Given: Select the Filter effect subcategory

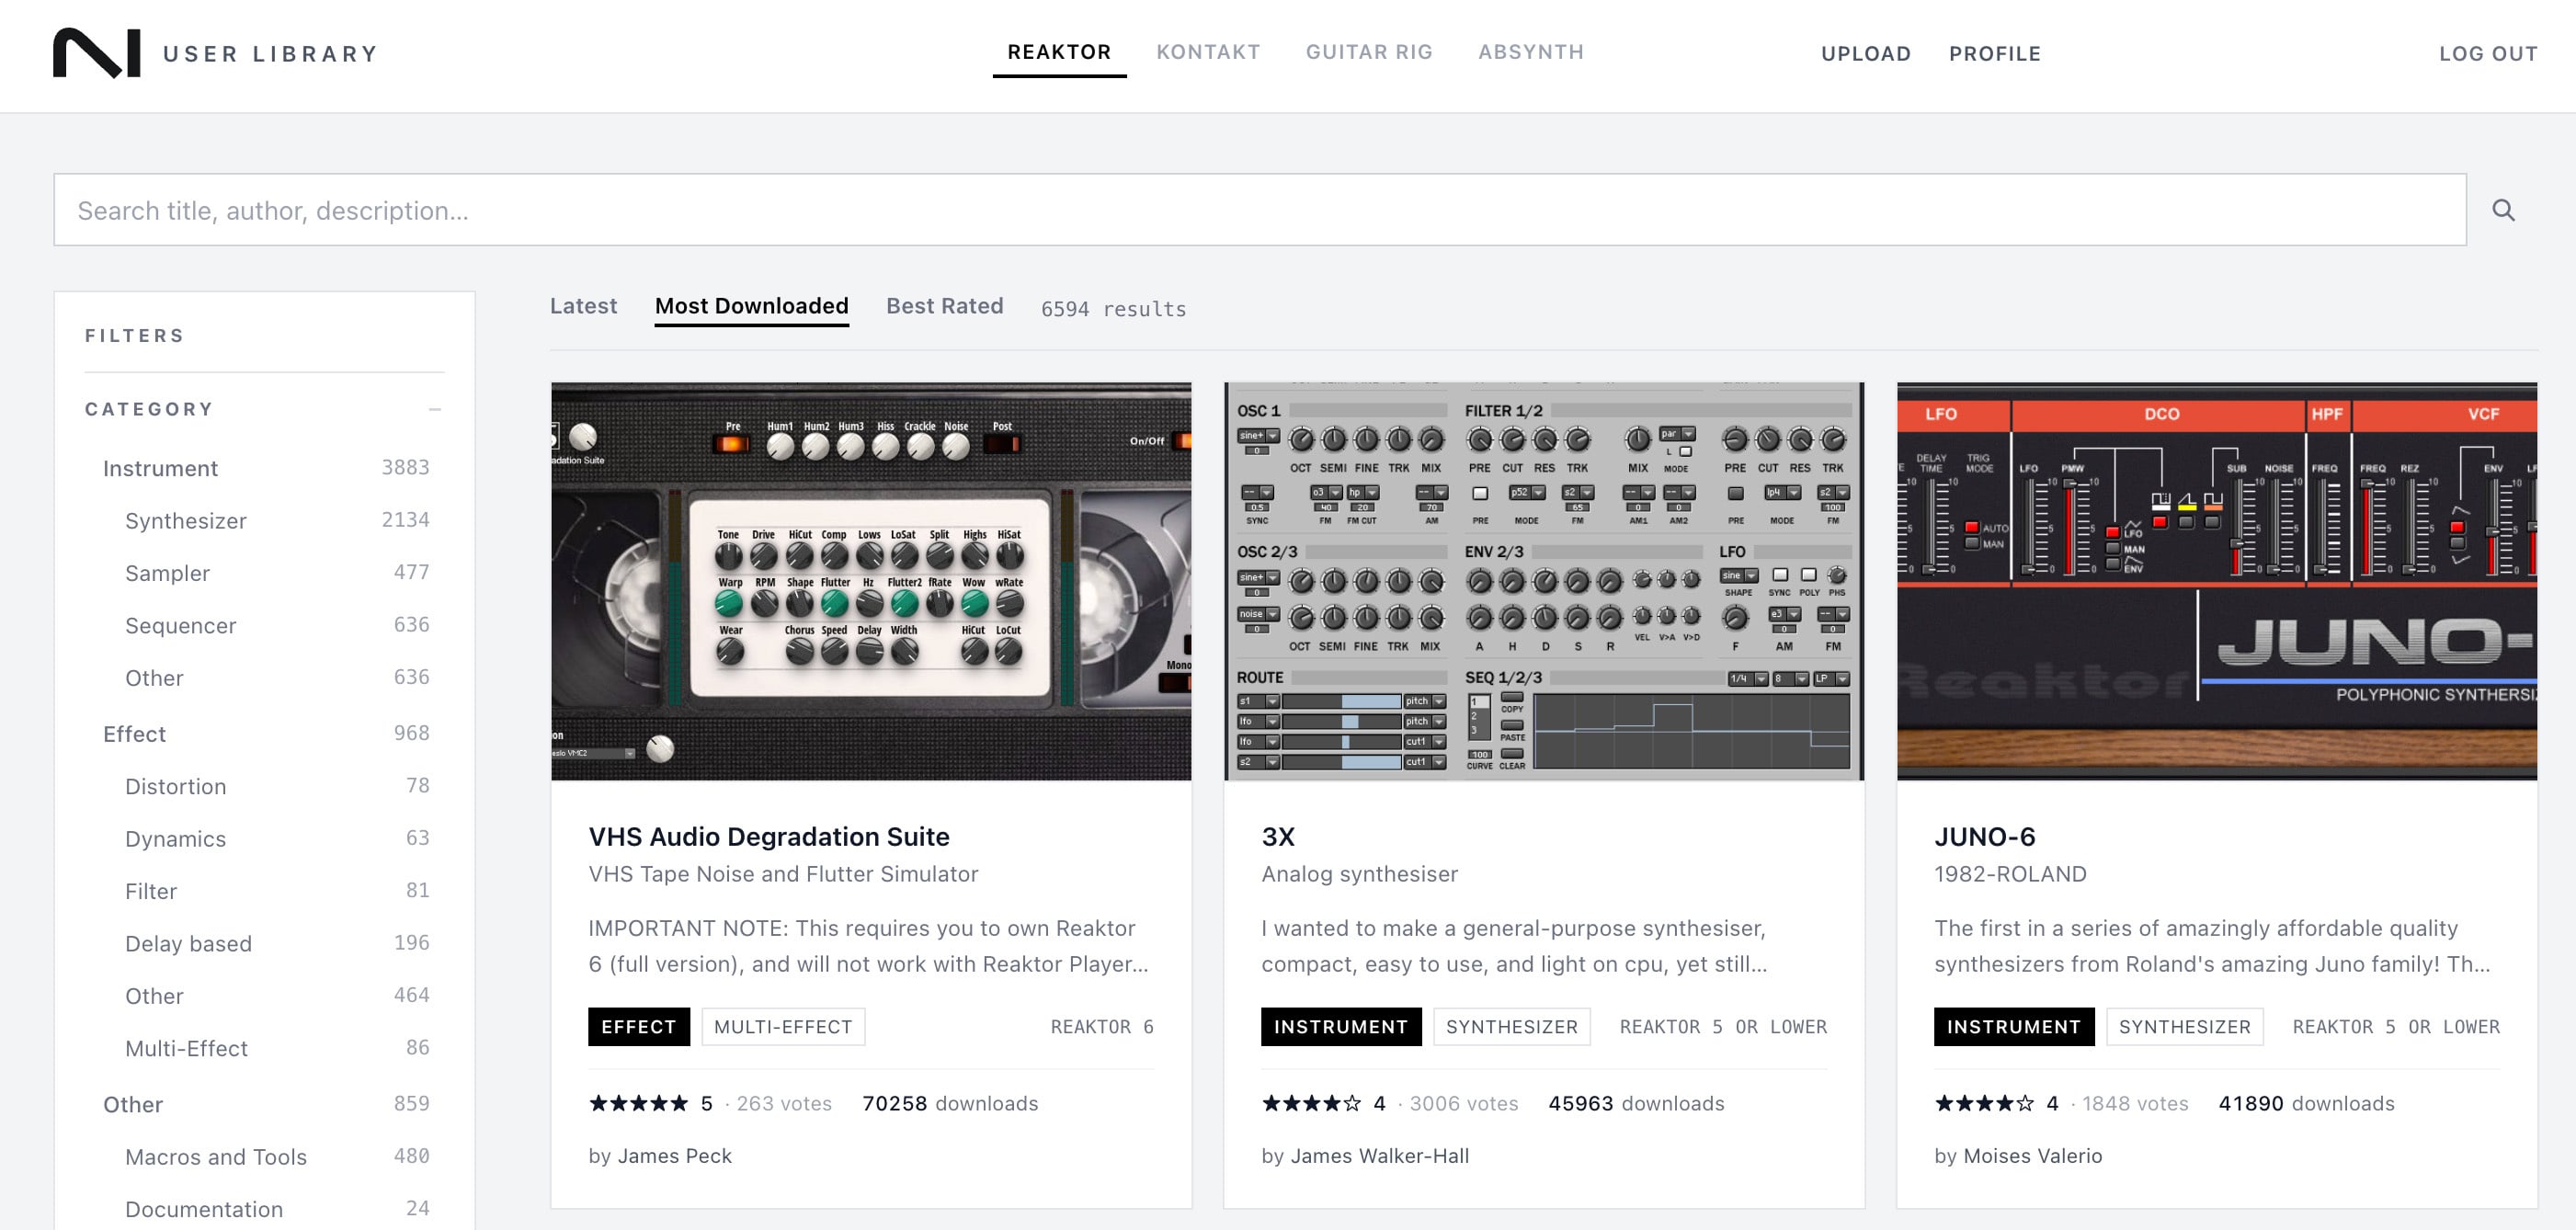Looking at the screenshot, I should pyautogui.click(x=151, y=891).
